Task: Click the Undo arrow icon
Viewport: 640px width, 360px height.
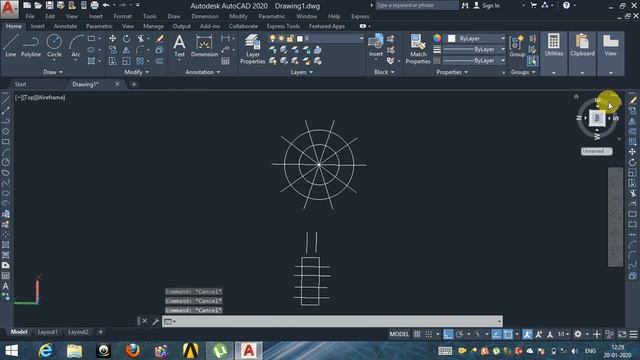Action: pyautogui.click(x=106, y=5)
